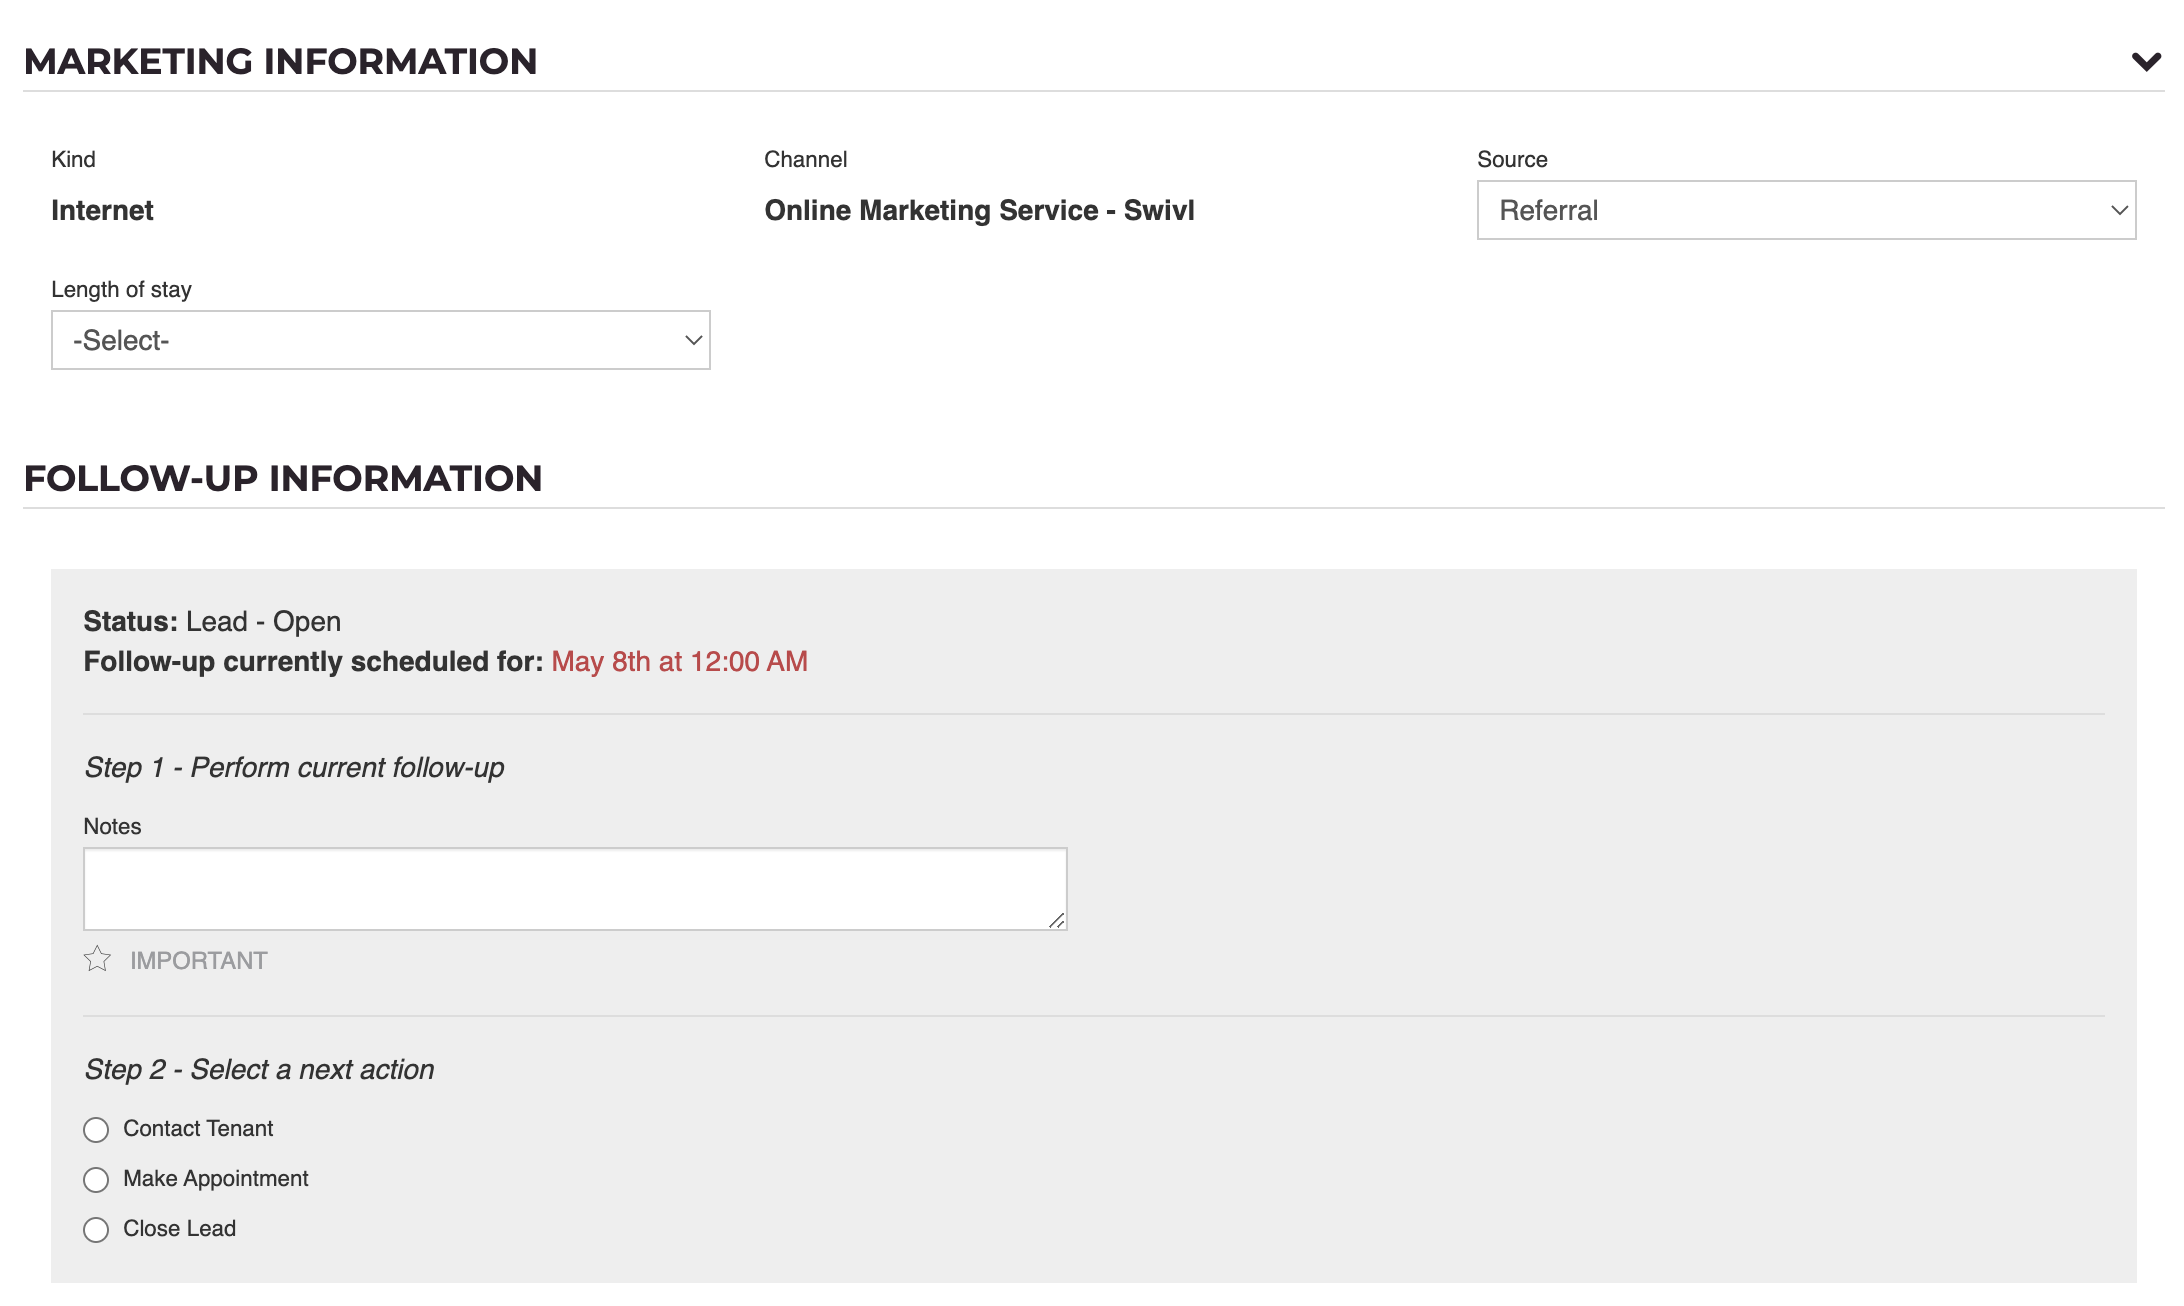The image size is (2184, 1306).
Task: Click the Marketing Information heading
Action: (280, 62)
